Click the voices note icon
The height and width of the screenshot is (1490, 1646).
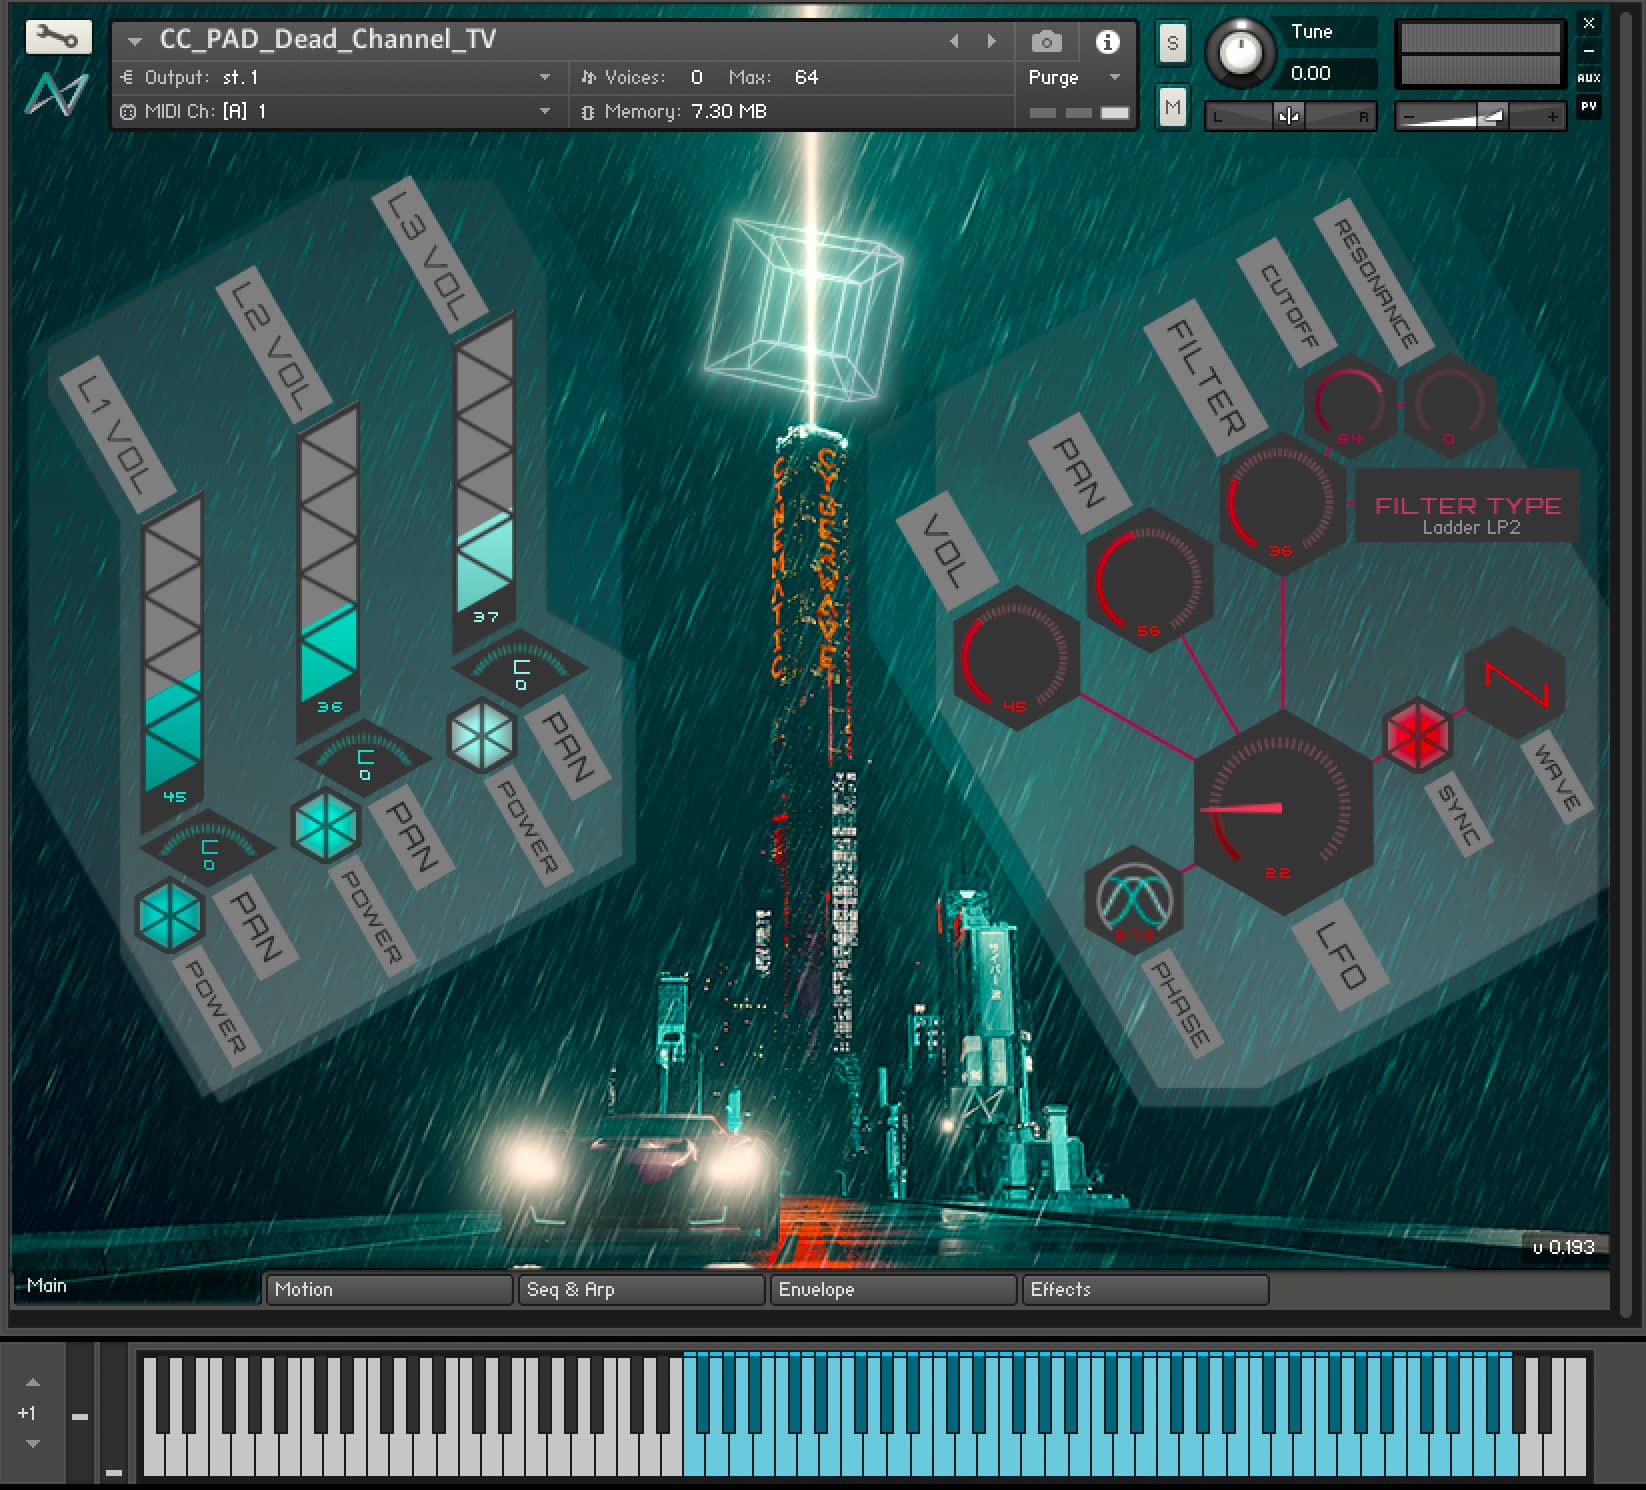point(588,77)
